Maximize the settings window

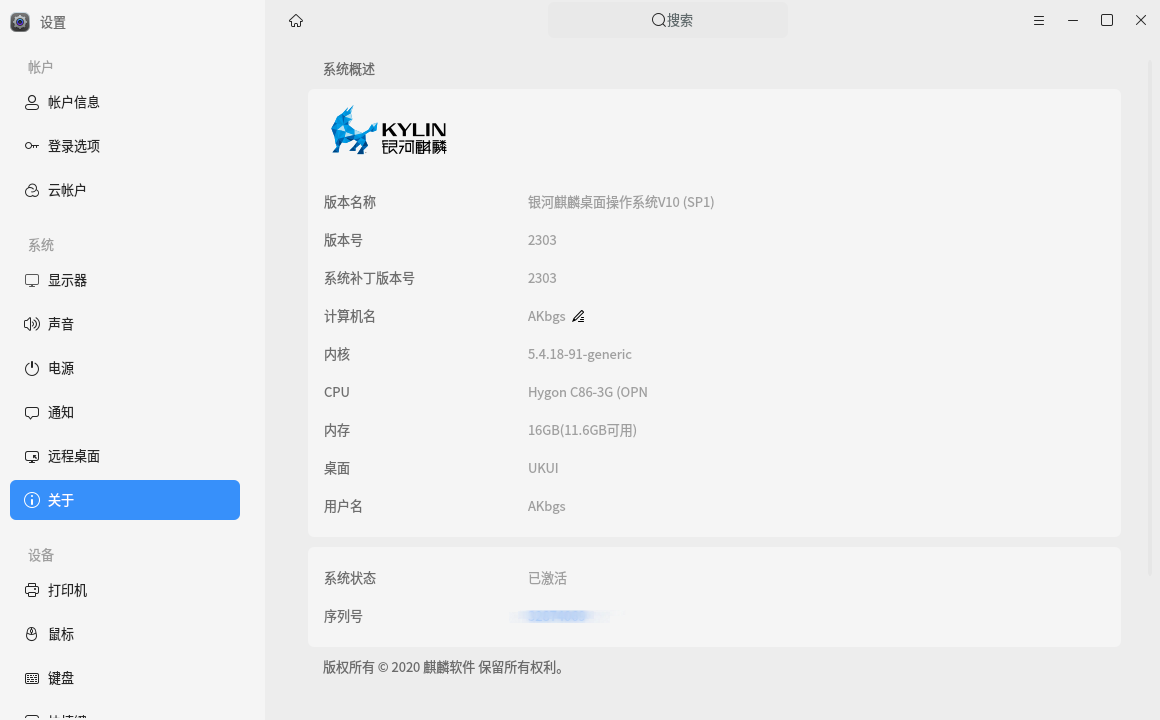pyautogui.click(x=1107, y=21)
